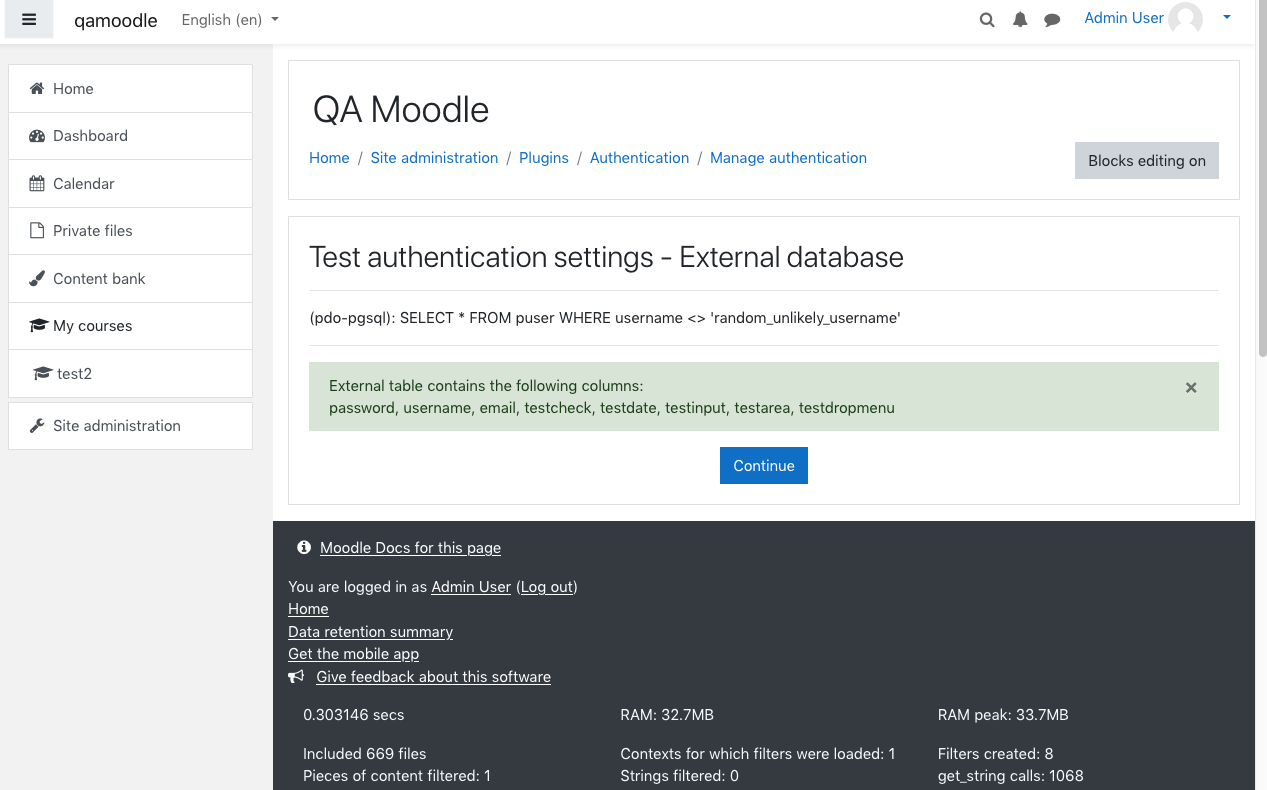This screenshot has width=1267, height=790.
Task: Toggle the side navigation hamburger button
Action: click(x=29, y=19)
